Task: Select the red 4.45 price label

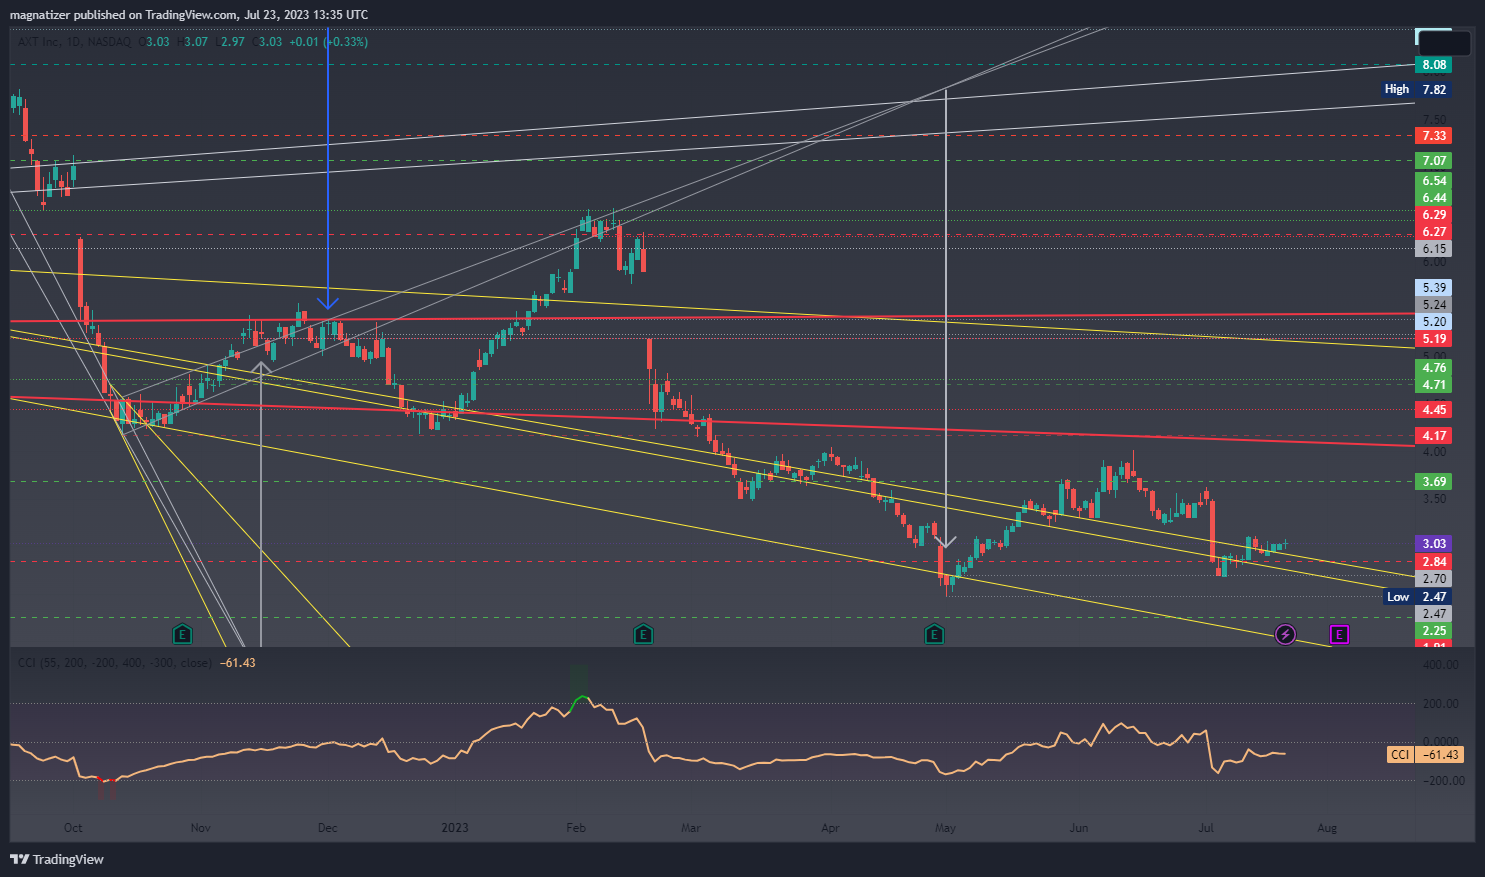Action: pyautogui.click(x=1434, y=410)
